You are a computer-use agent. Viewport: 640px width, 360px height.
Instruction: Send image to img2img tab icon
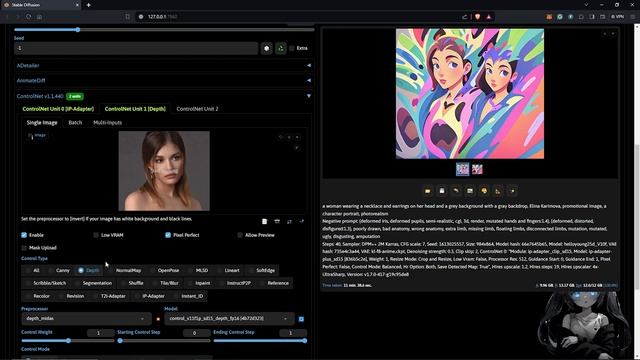[470, 191]
